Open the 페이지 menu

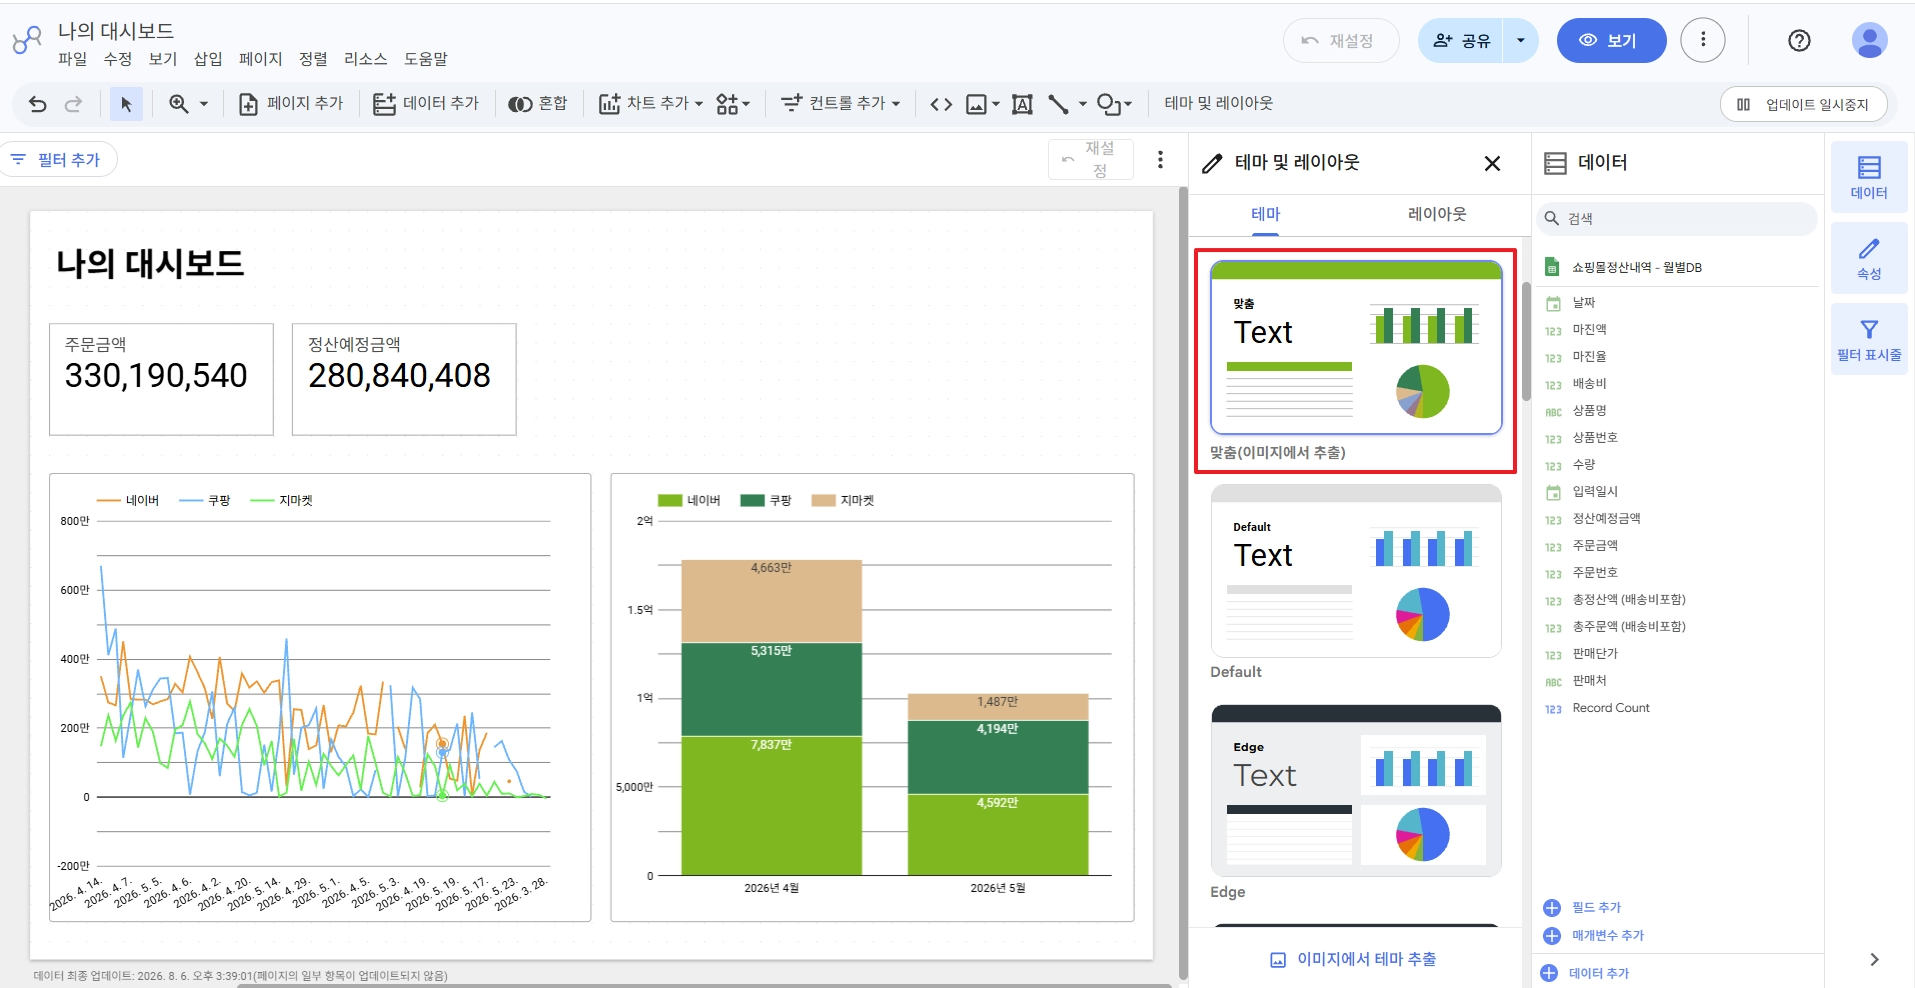pos(261,59)
